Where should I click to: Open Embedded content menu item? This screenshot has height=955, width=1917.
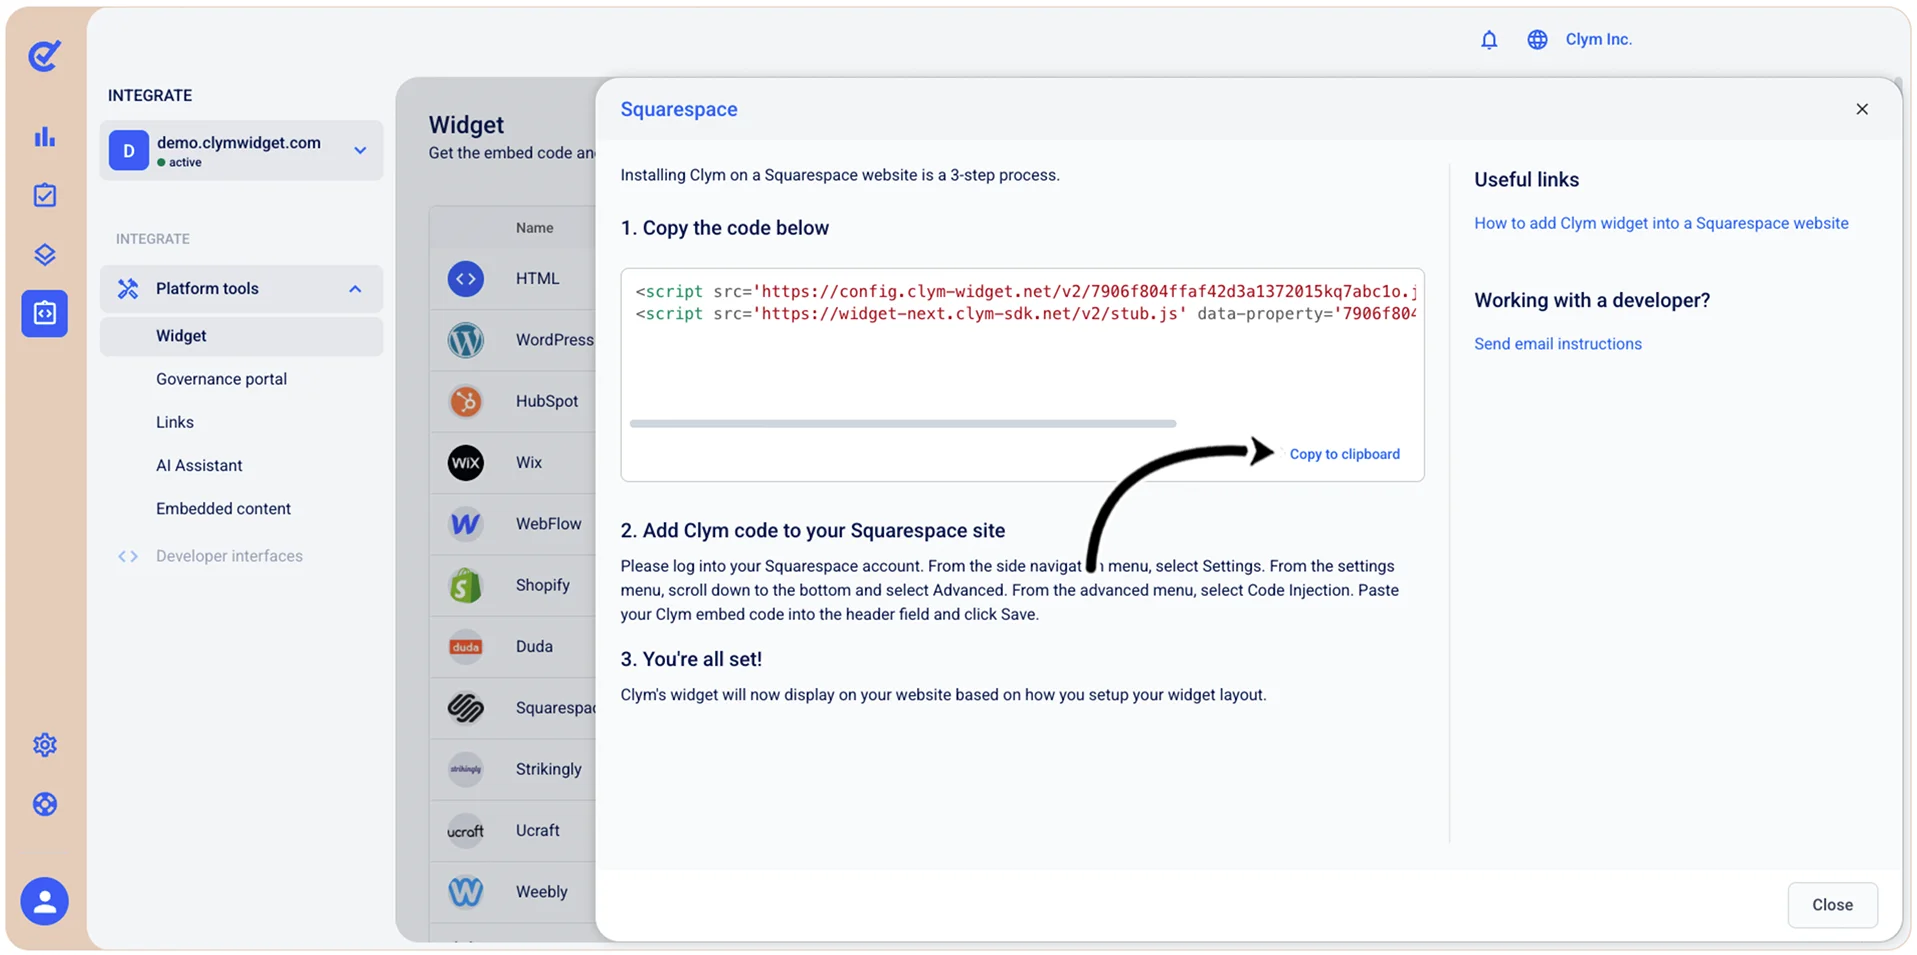tap(223, 508)
